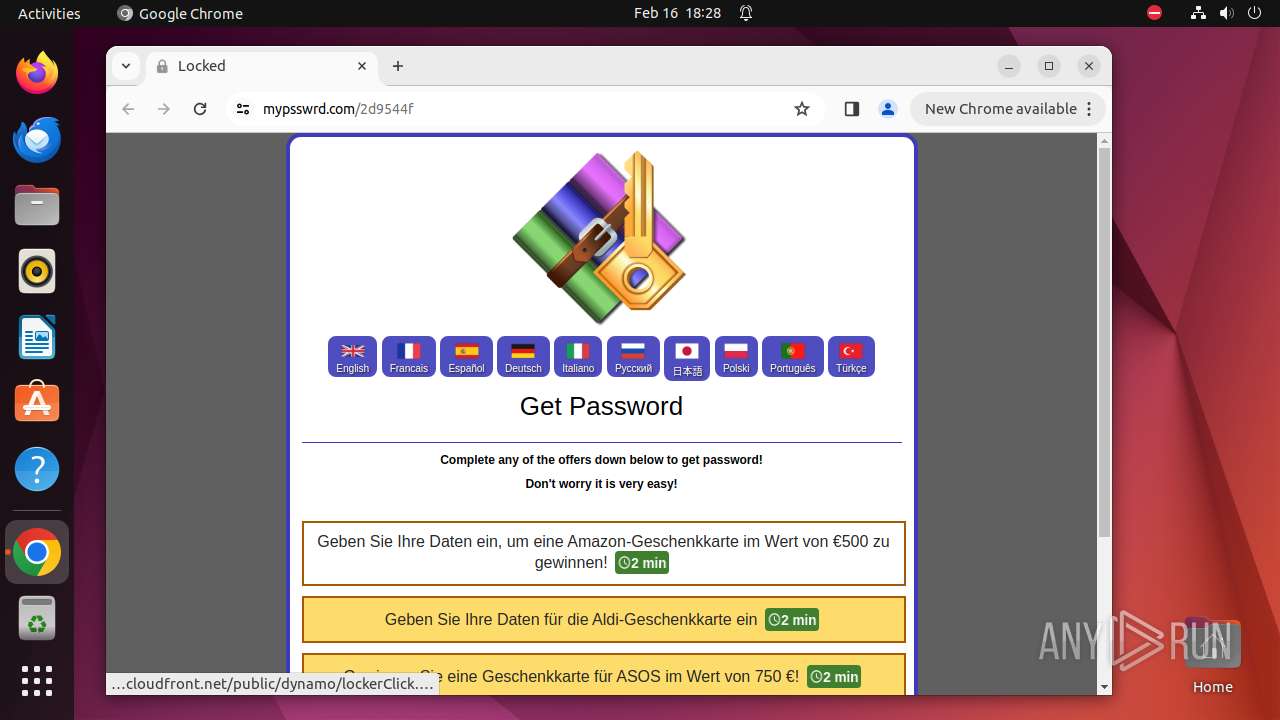Viewport: 1280px width, 720px height.
Task: Switch page language to Português
Action: (793, 357)
